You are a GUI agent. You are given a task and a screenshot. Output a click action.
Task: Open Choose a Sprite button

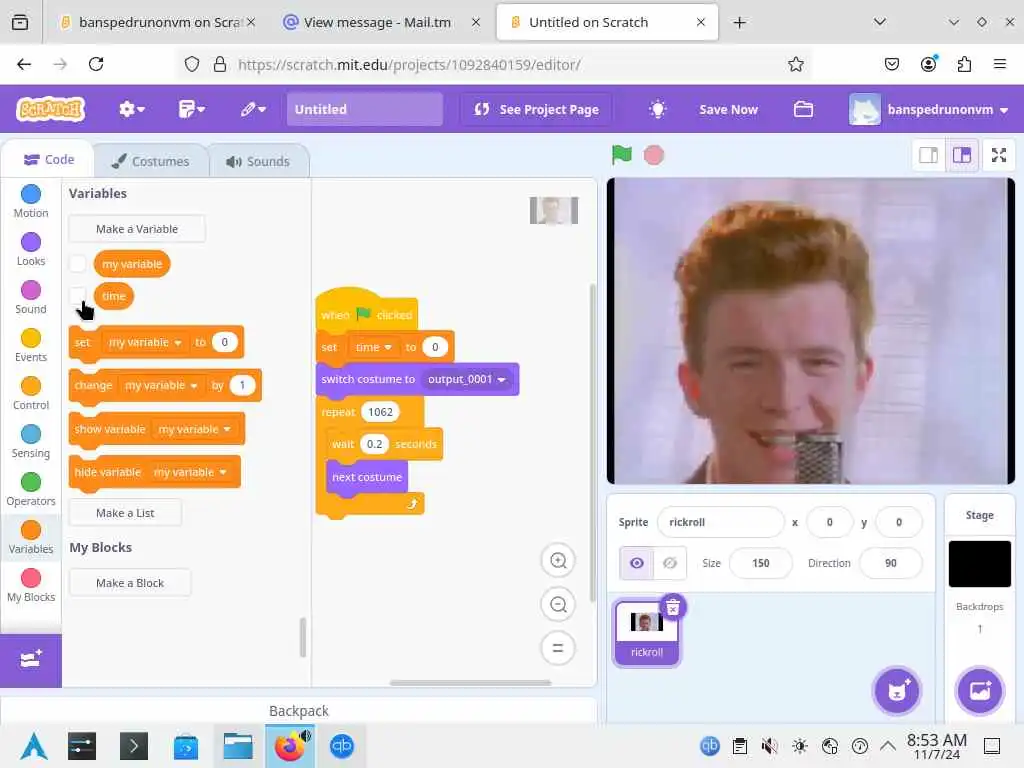click(897, 691)
